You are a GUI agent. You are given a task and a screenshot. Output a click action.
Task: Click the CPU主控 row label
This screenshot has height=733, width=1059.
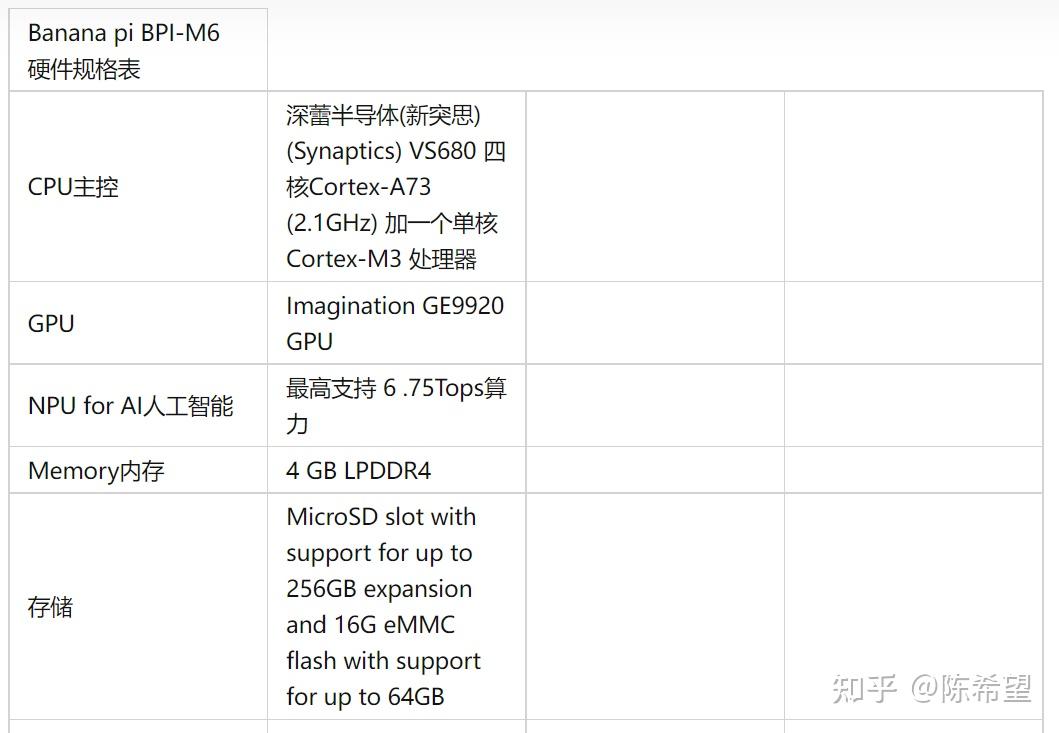[x=73, y=187]
